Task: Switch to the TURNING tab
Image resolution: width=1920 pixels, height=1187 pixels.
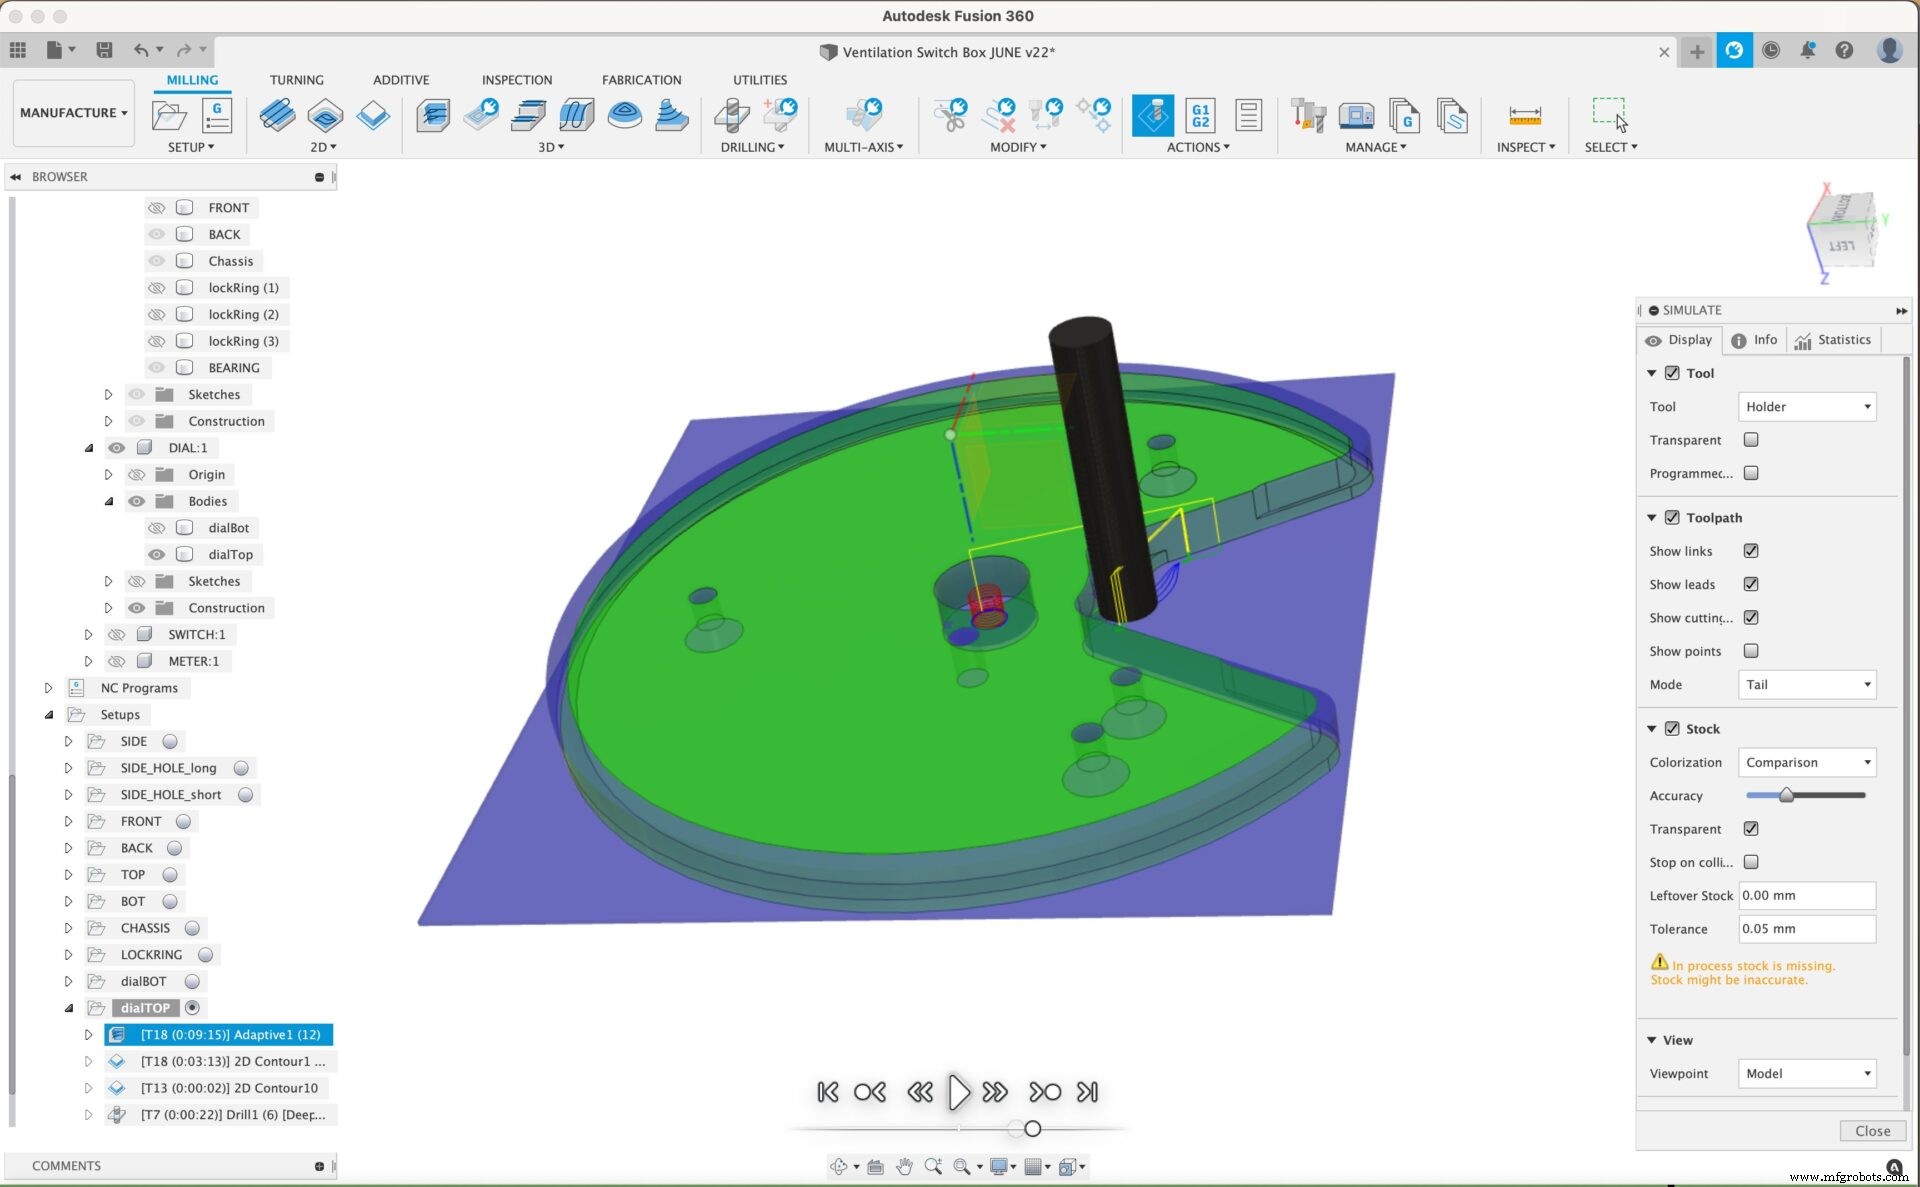Action: pyautogui.click(x=296, y=80)
